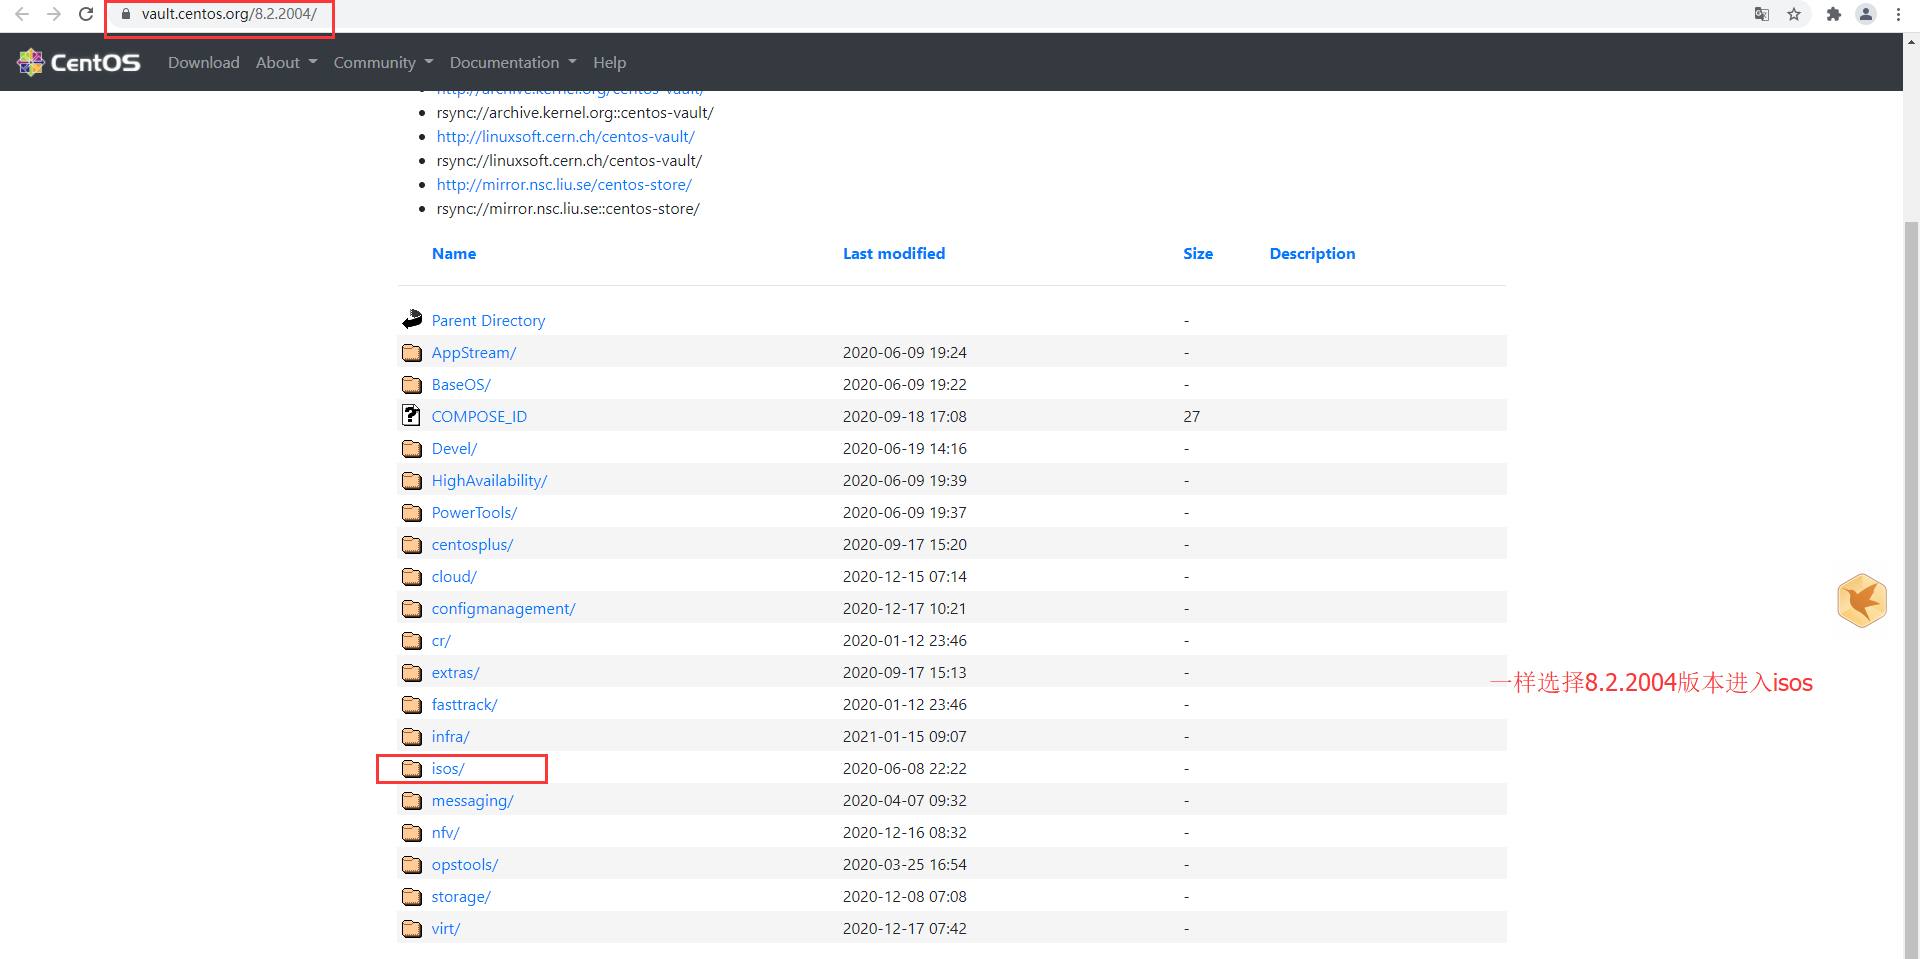Sort listing by Name column
Screen dimensions: 1920x959
point(454,254)
